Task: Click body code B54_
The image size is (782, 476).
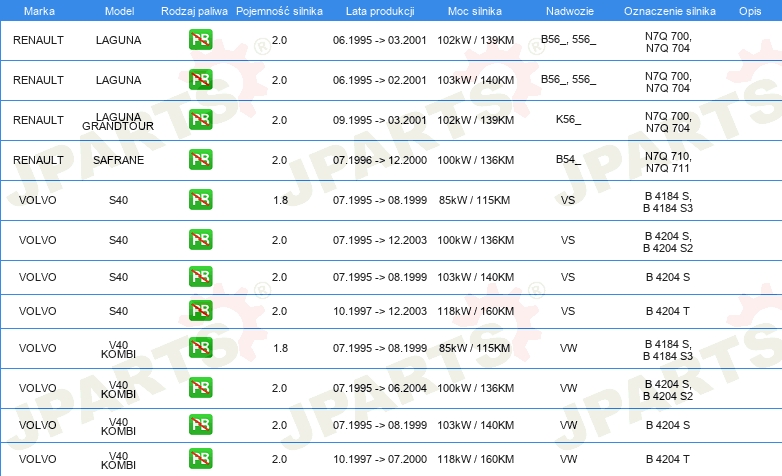Action: [568, 159]
